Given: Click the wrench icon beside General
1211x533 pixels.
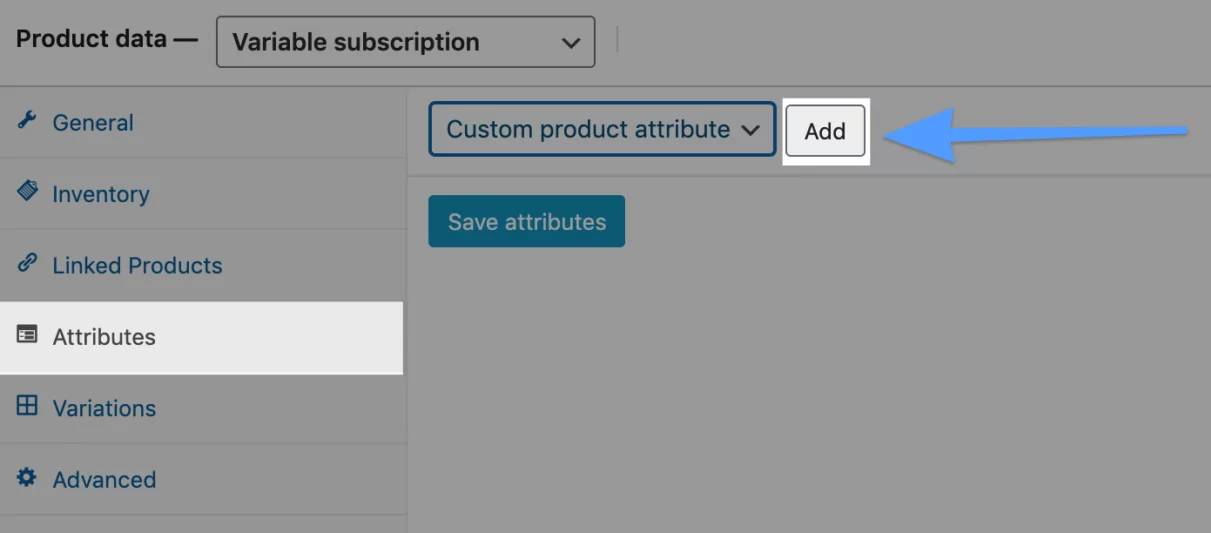Looking at the screenshot, I should click(27, 121).
